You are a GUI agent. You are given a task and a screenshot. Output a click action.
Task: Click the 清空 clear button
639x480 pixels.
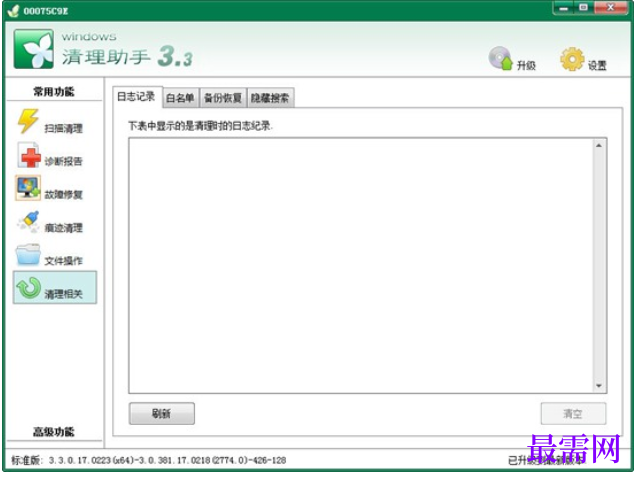point(573,414)
